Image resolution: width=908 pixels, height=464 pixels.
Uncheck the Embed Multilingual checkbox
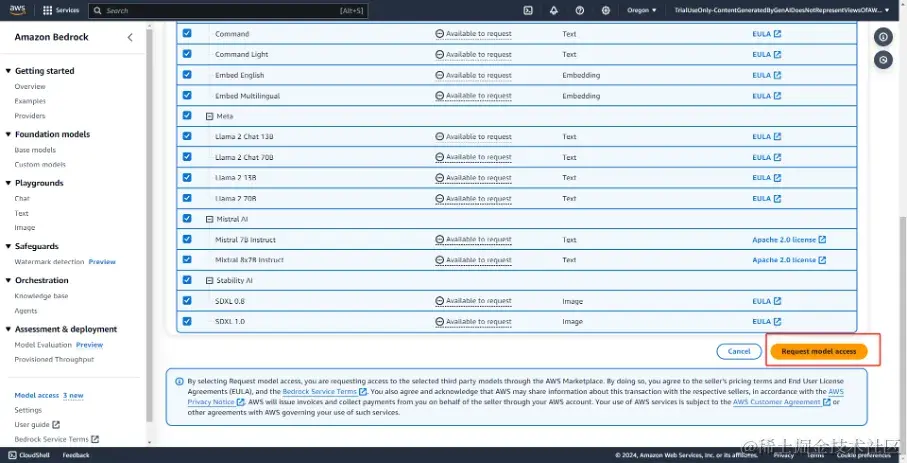click(187, 95)
